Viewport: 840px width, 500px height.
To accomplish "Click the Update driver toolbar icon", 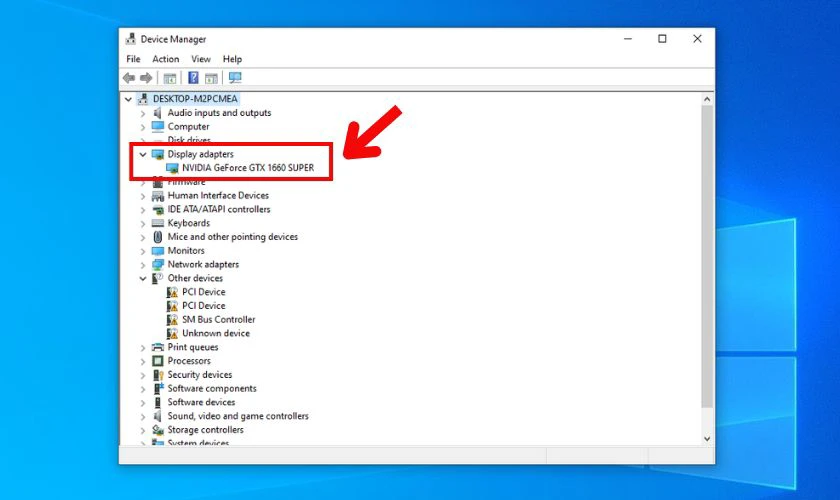I will 211,78.
